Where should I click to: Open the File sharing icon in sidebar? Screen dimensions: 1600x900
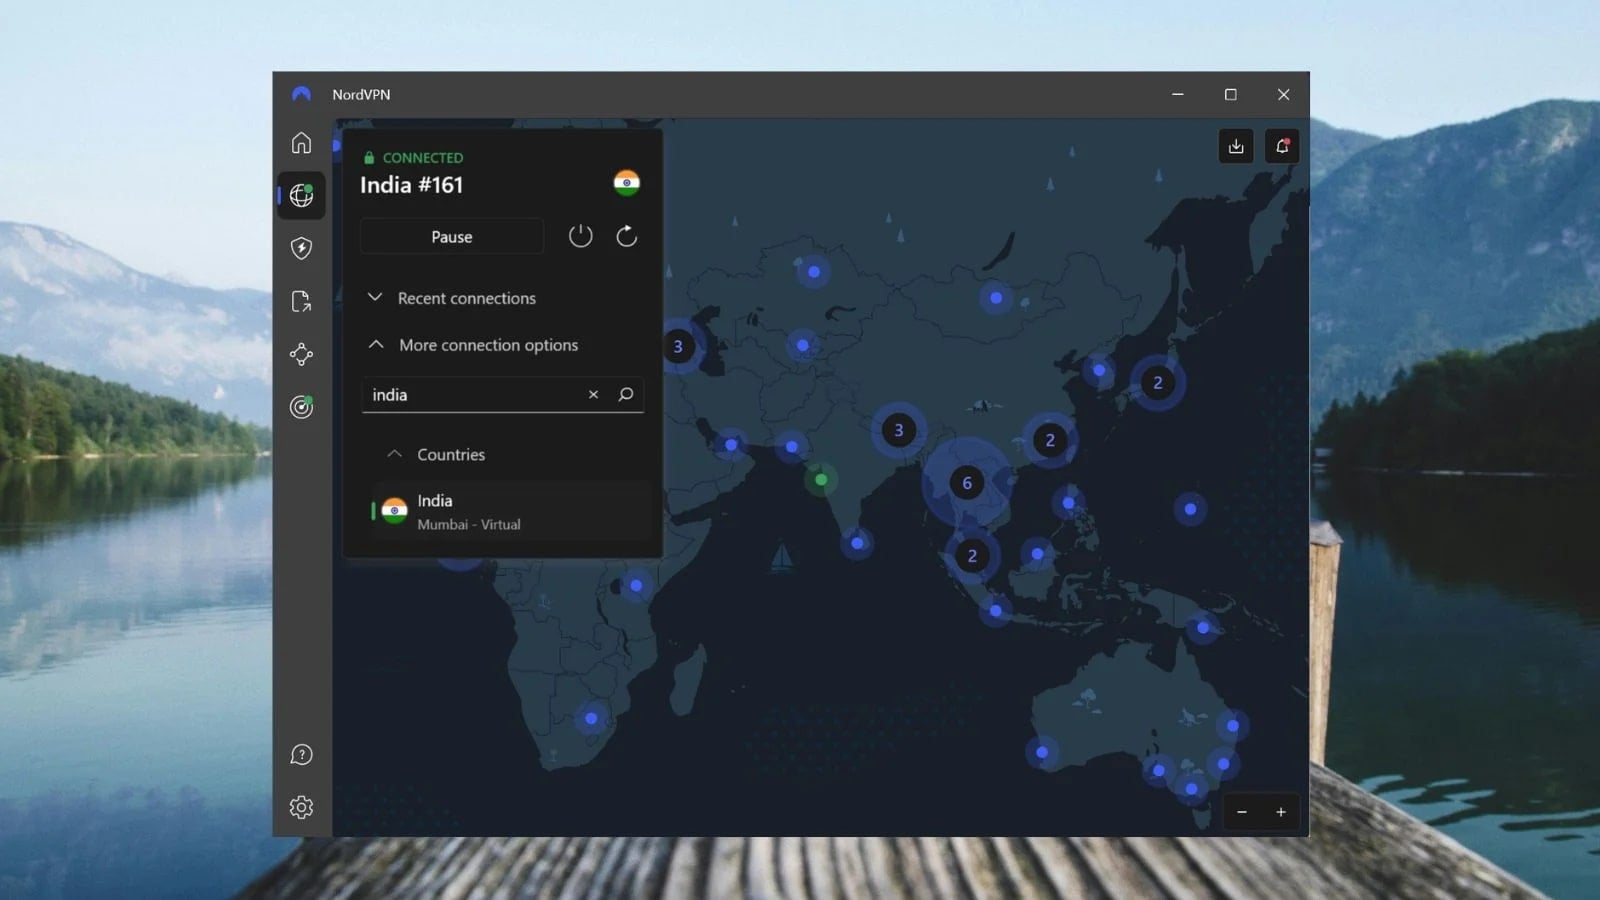[302, 302]
